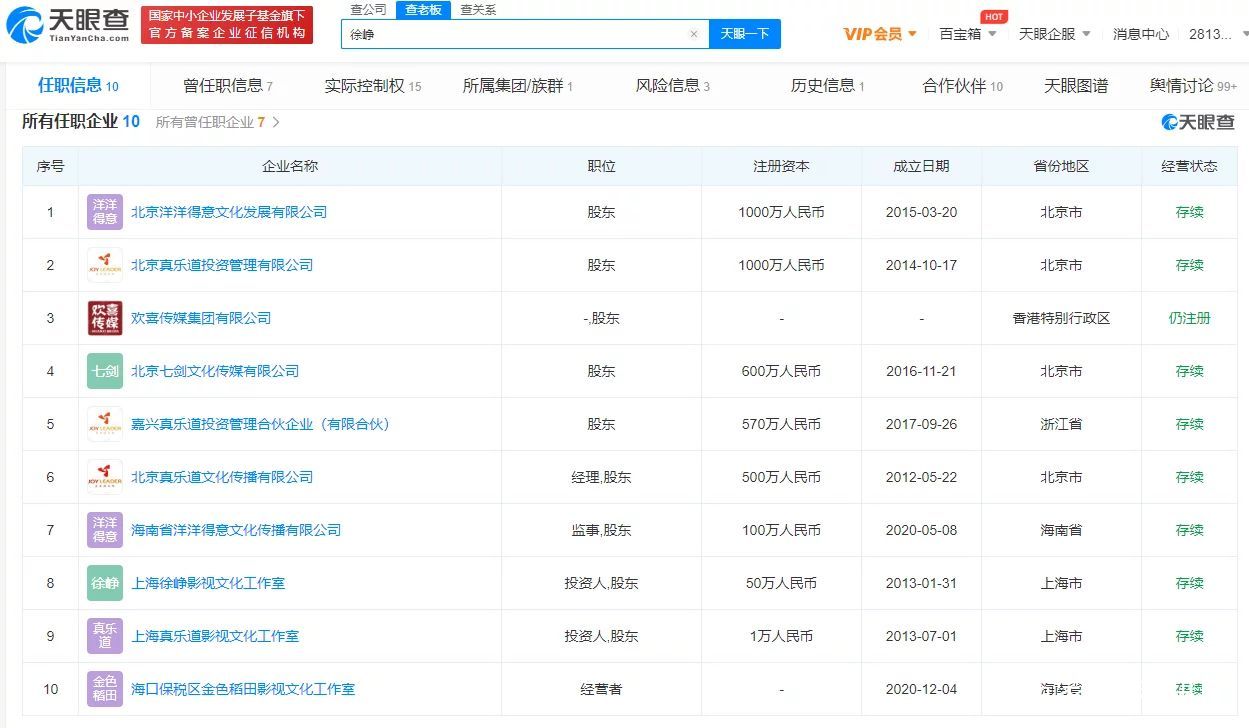
Task: Click the JOY LEADER logo beside 嘉兴真乐道
Action: 104,424
